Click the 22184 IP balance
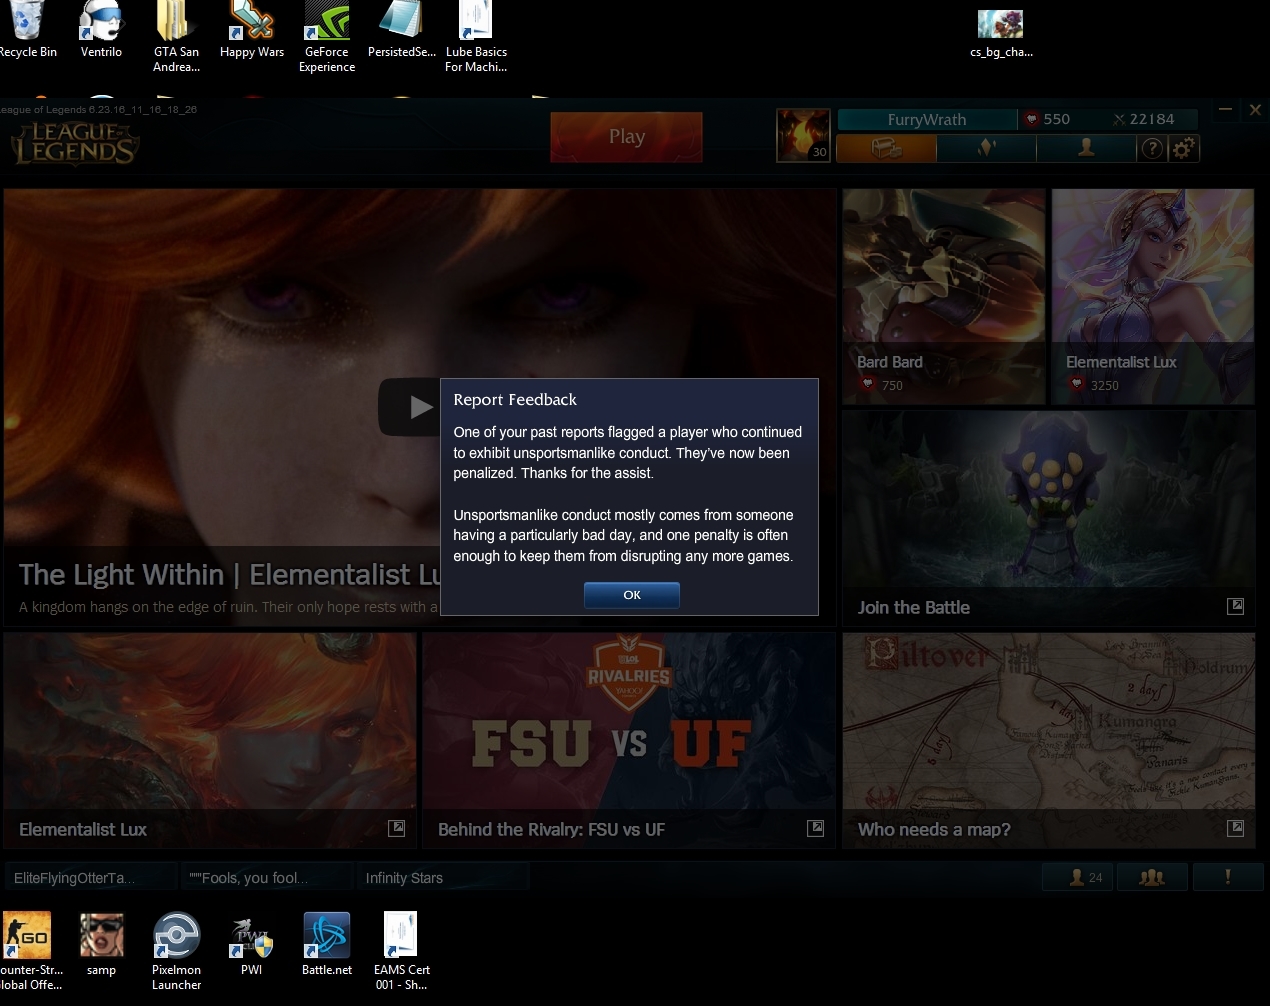 coord(1143,119)
